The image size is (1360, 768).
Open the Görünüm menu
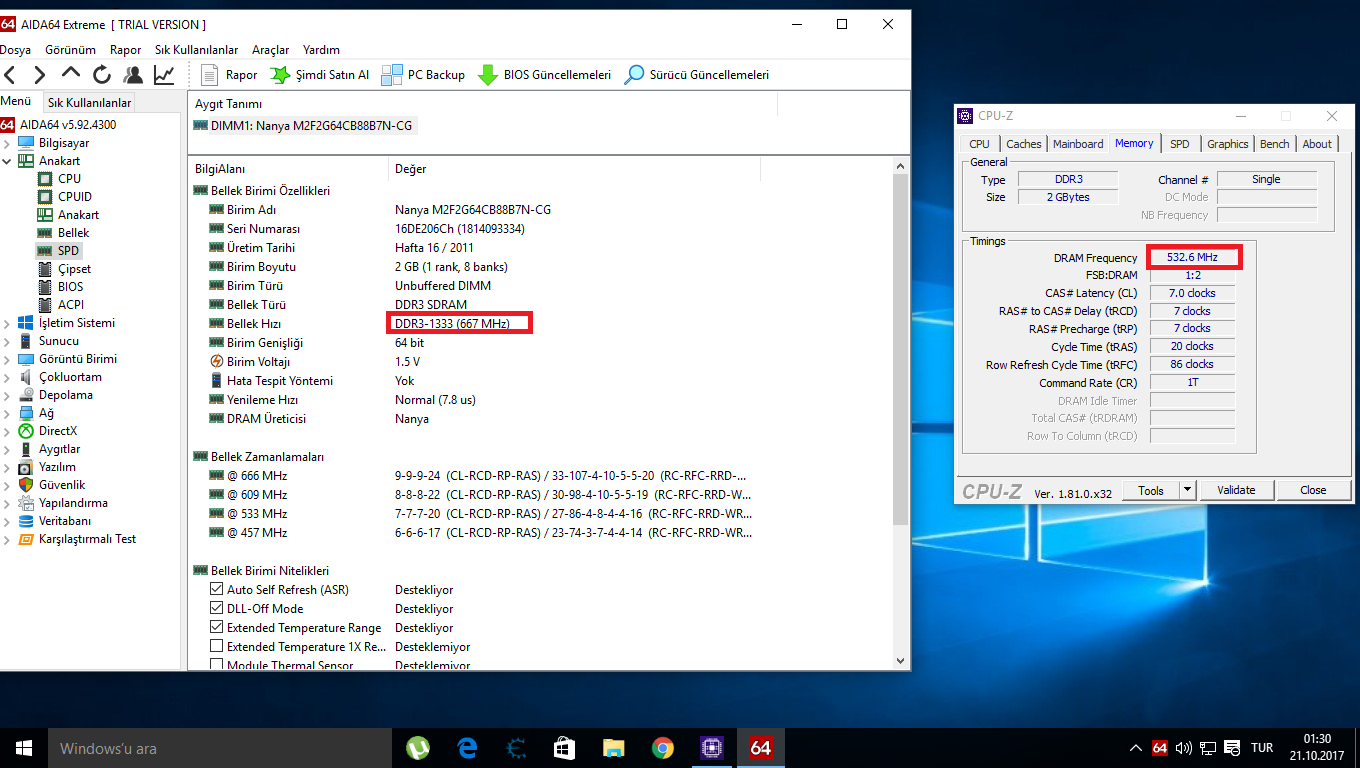[x=71, y=50]
